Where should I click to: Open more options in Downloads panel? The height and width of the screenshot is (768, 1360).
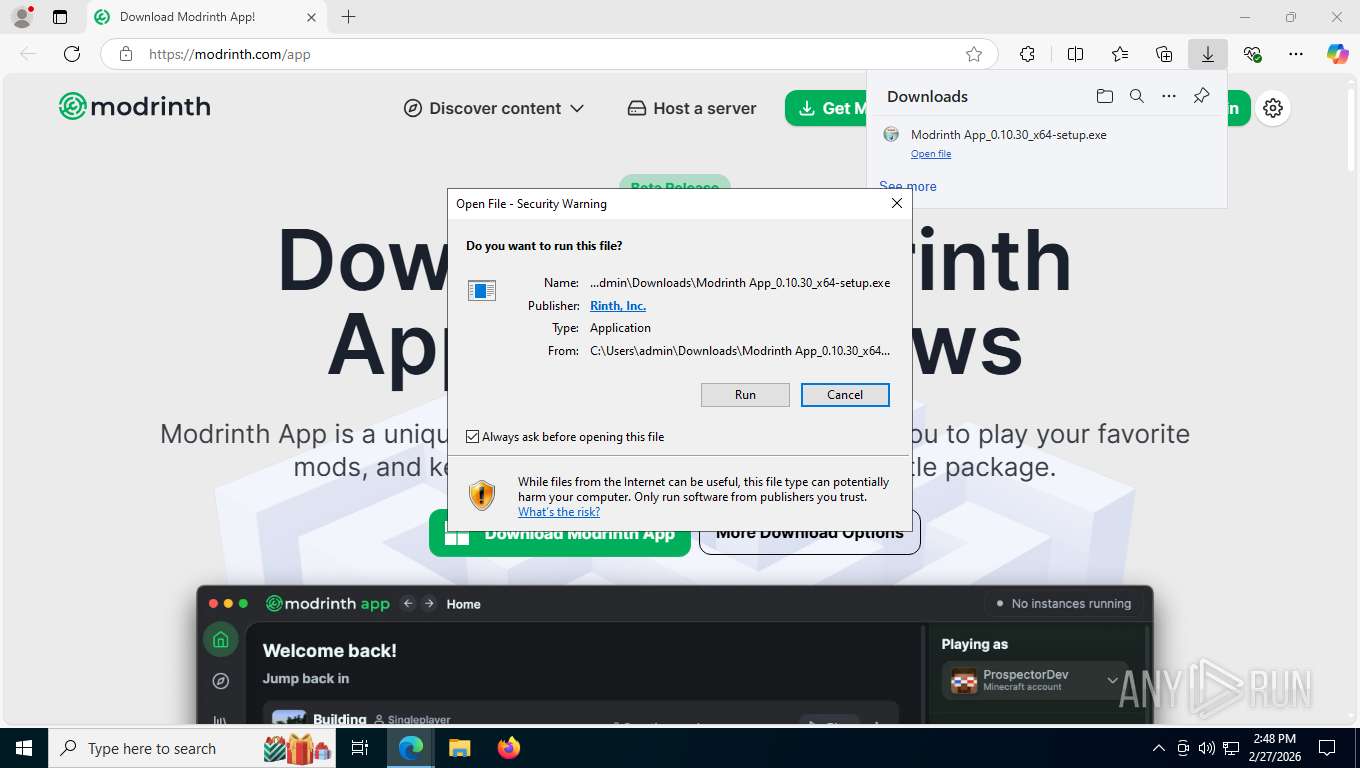[x=1169, y=96]
